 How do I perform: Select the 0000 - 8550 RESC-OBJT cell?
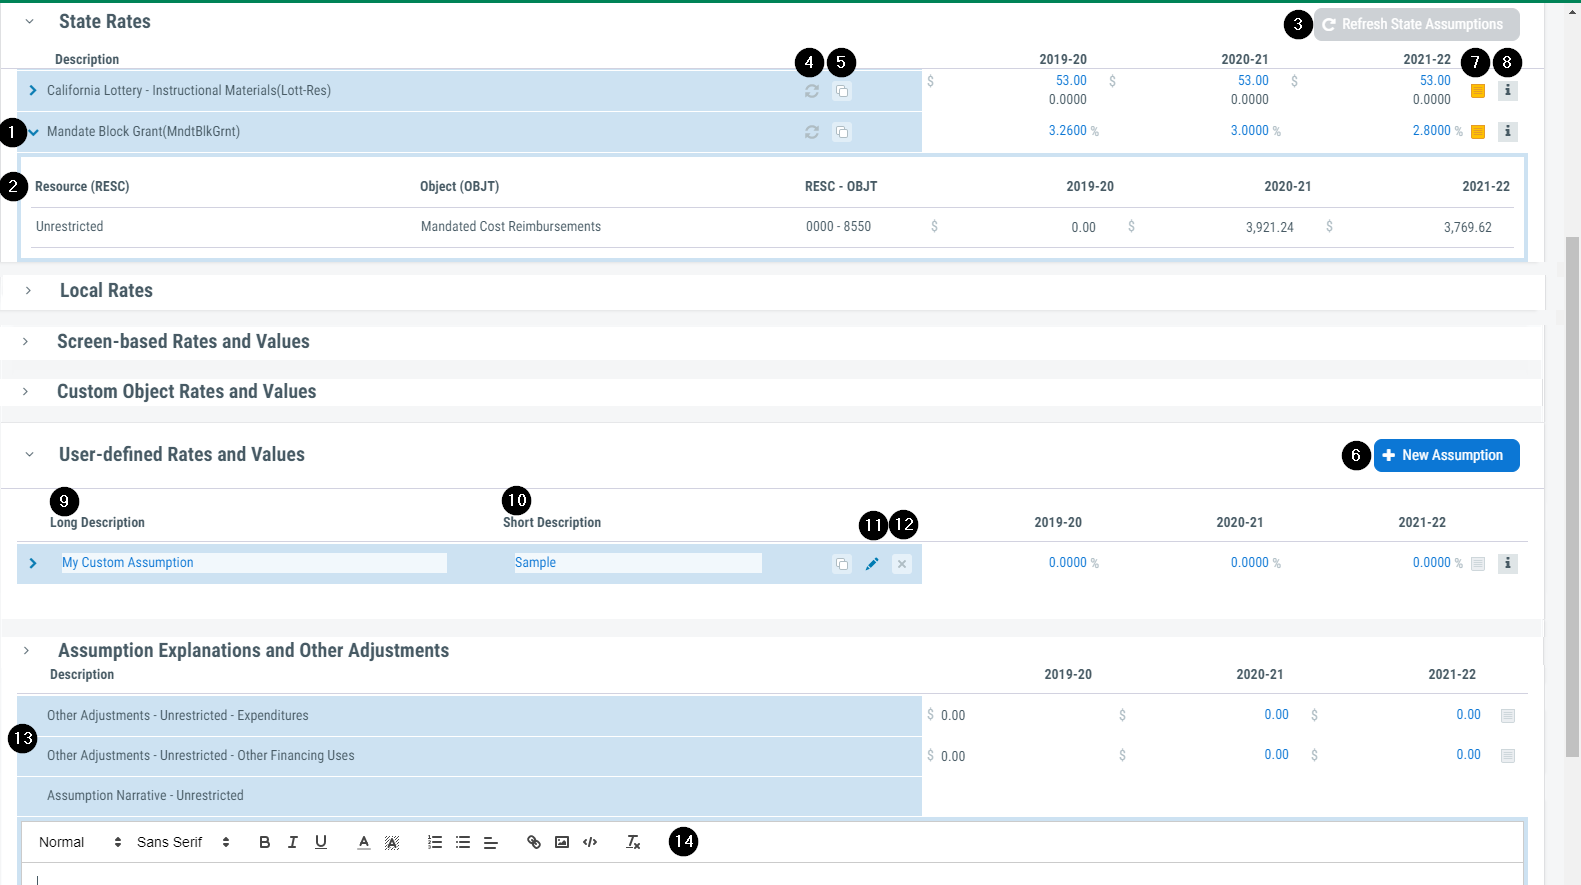(x=838, y=227)
